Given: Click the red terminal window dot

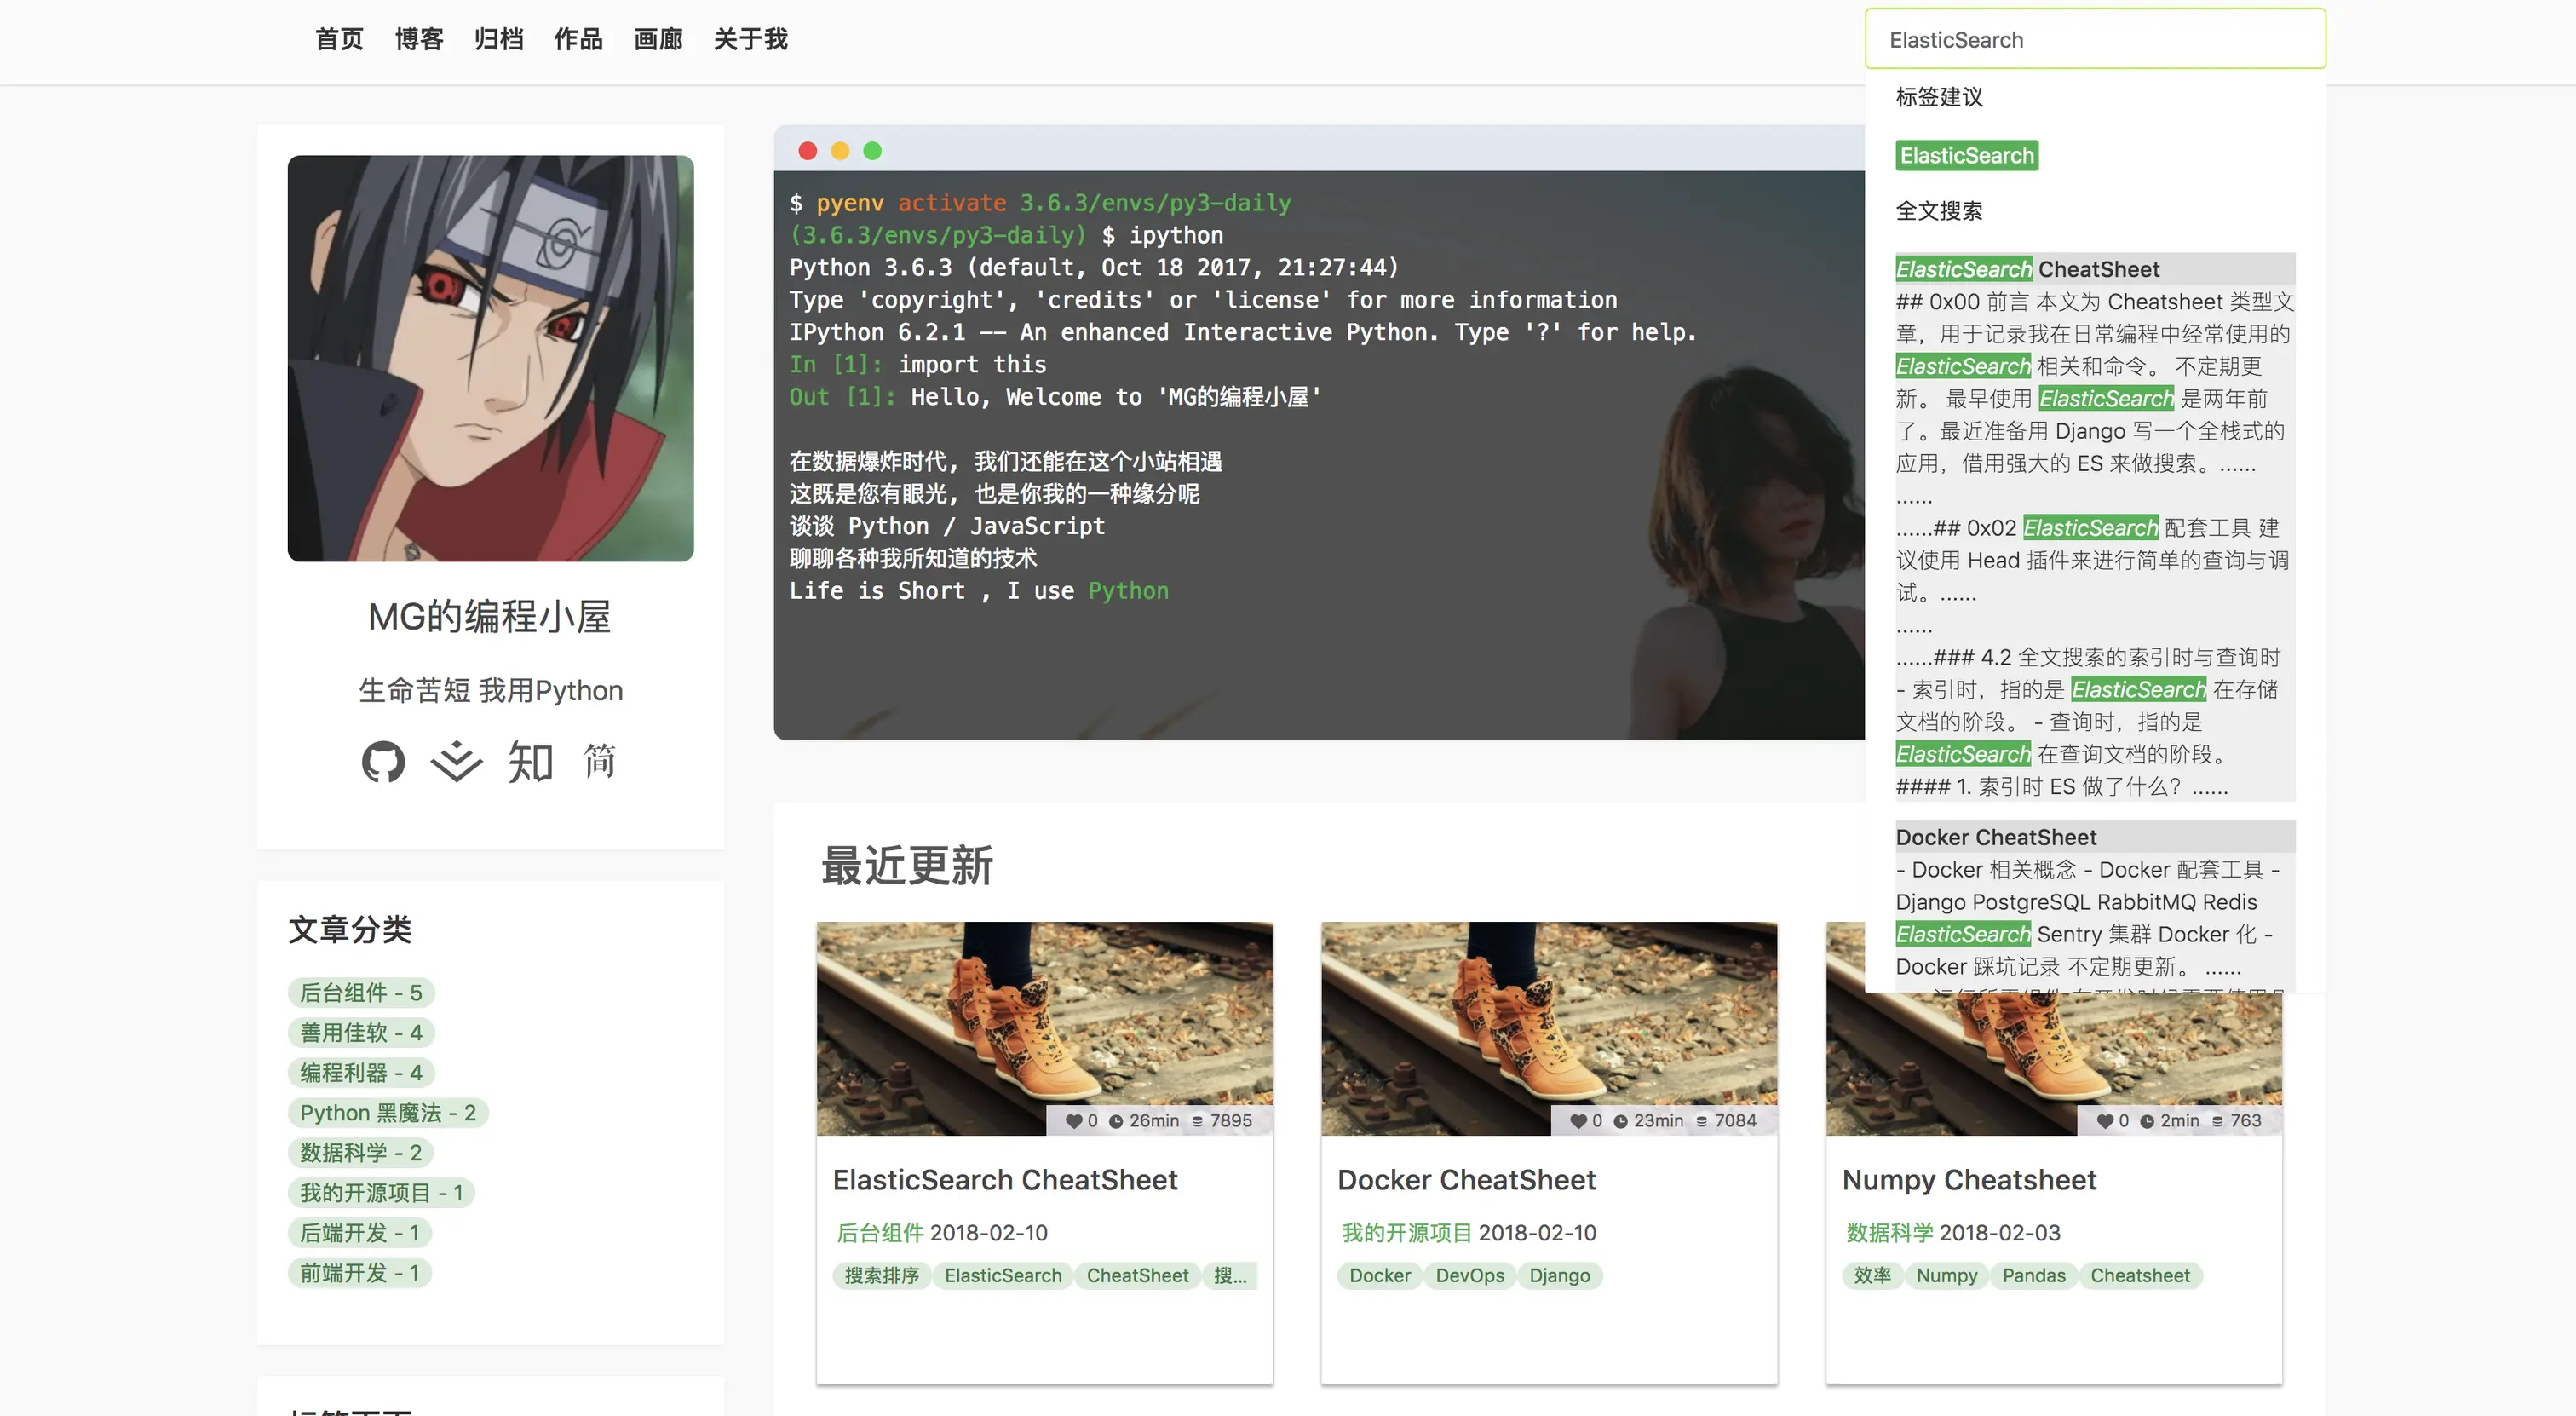Looking at the screenshot, I should [808, 151].
